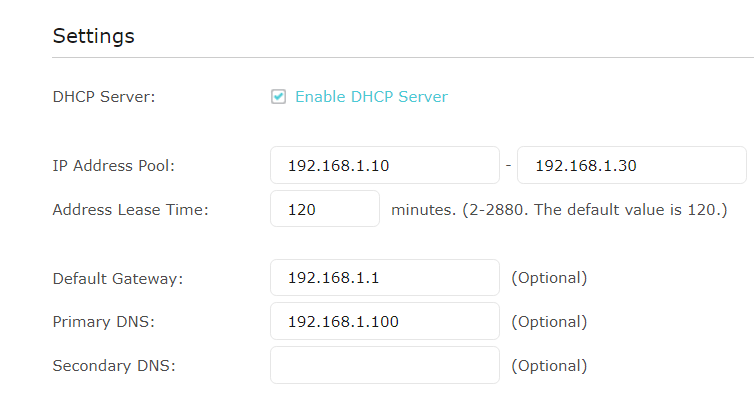Click the DHCP Server label
754x409 pixels.
(x=104, y=97)
